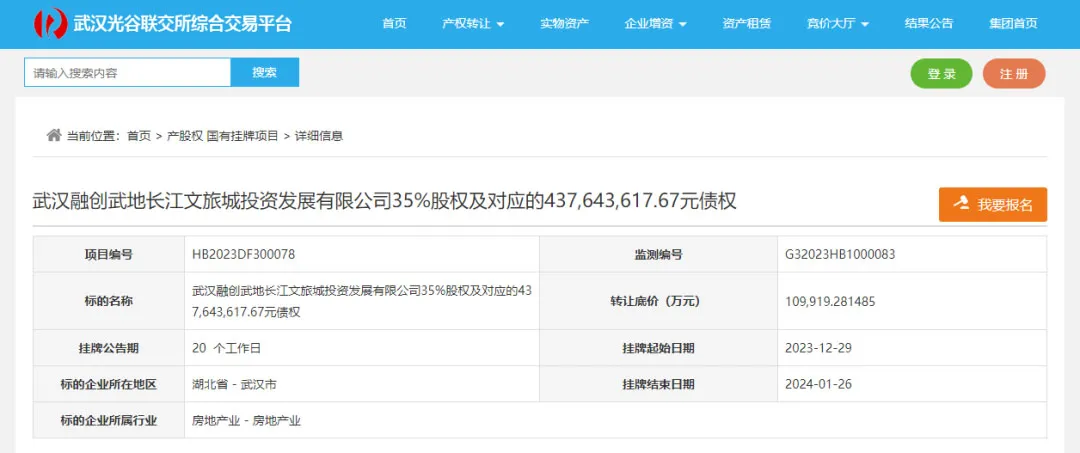This screenshot has width=1080, height=453.
Task: Click the 首页 breadcrumb link
Action: (x=138, y=136)
